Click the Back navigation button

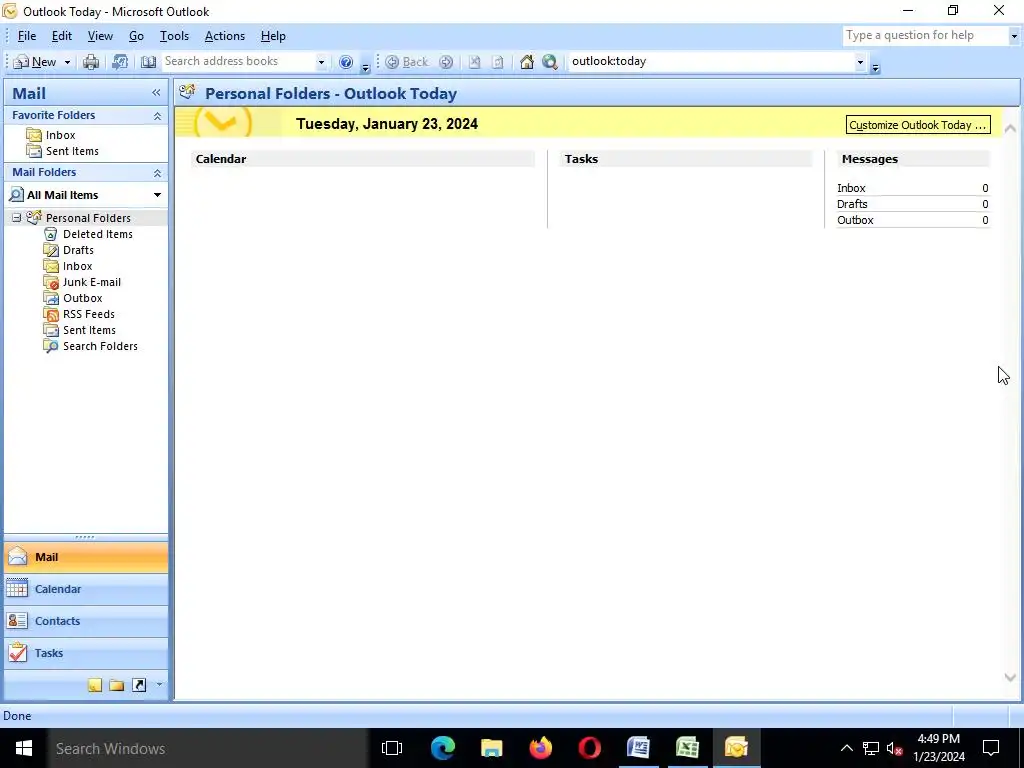[x=407, y=62]
